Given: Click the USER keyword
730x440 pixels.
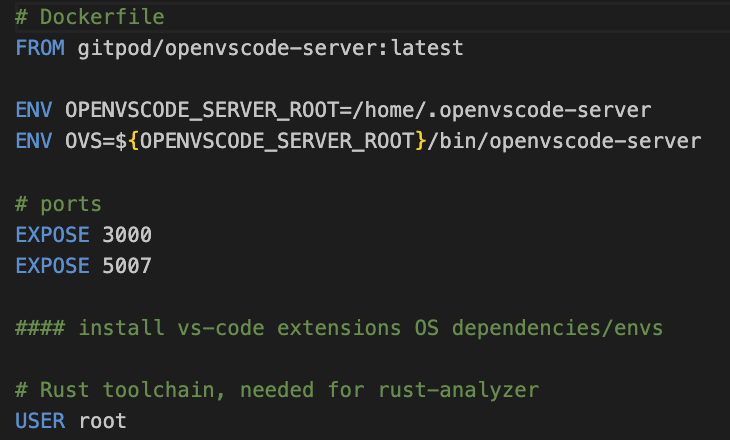Looking at the screenshot, I should click(40, 420).
